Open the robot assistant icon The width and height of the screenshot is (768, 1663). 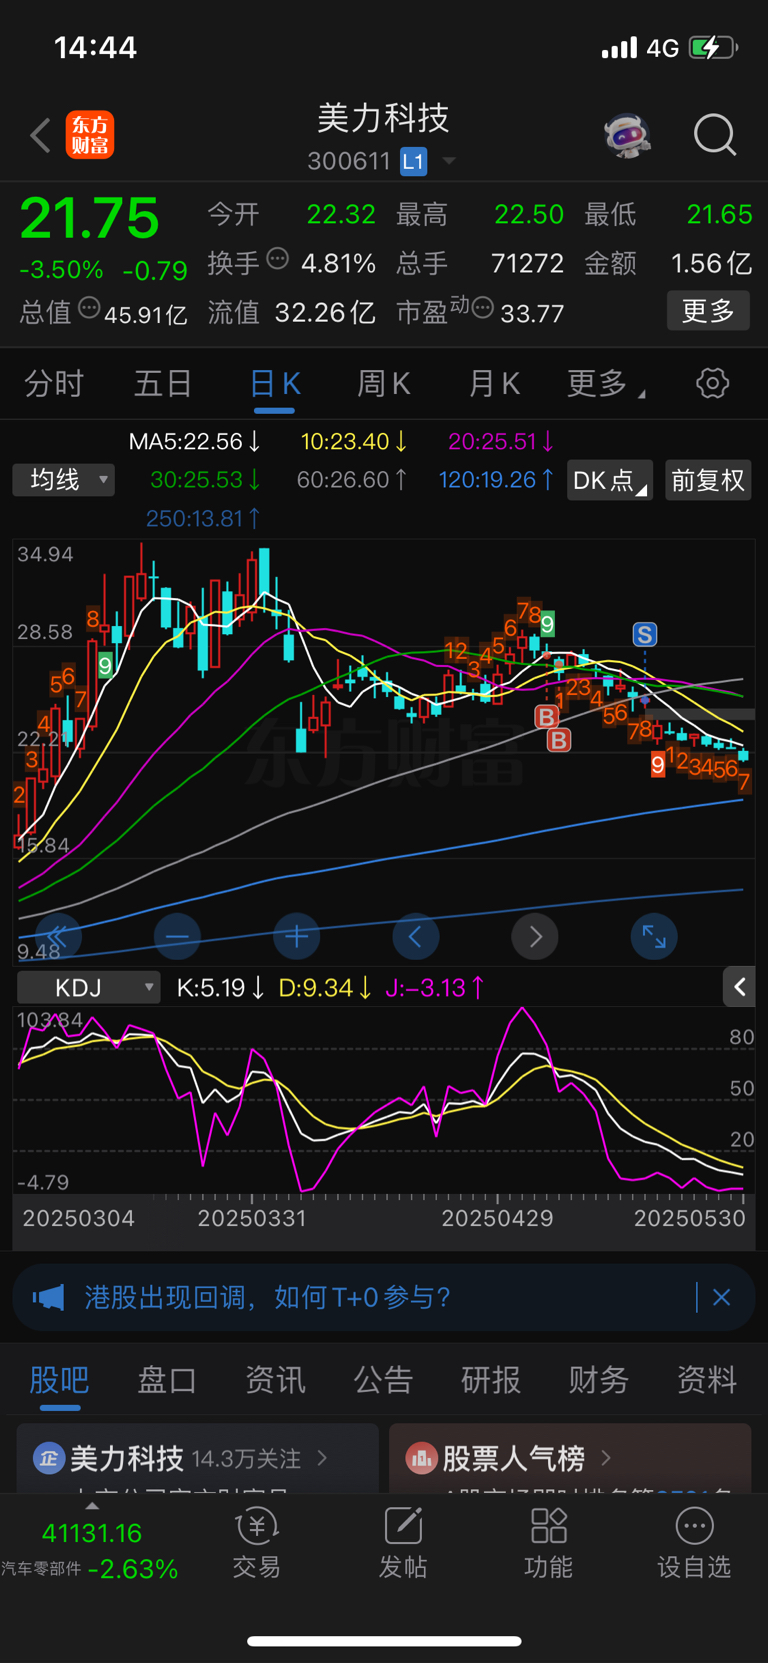(628, 135)
